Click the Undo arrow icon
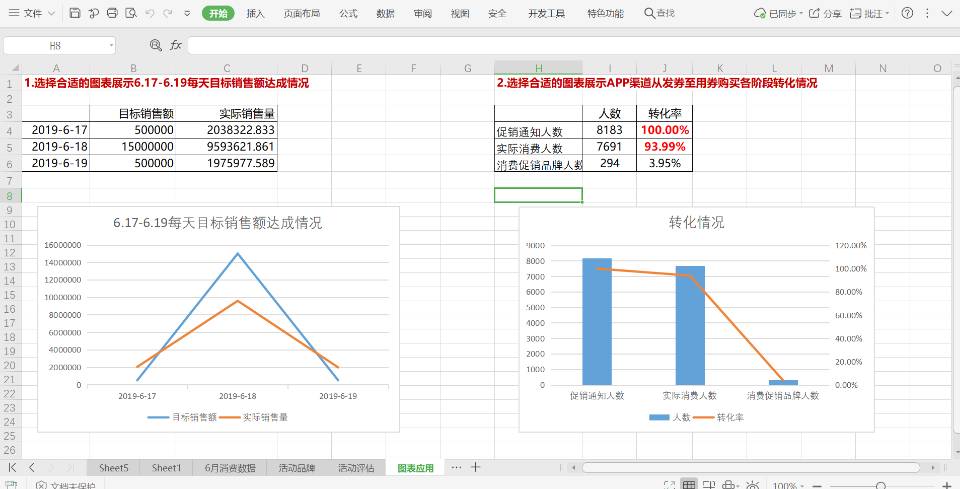The image size is (960, 489). pos(150,13)
